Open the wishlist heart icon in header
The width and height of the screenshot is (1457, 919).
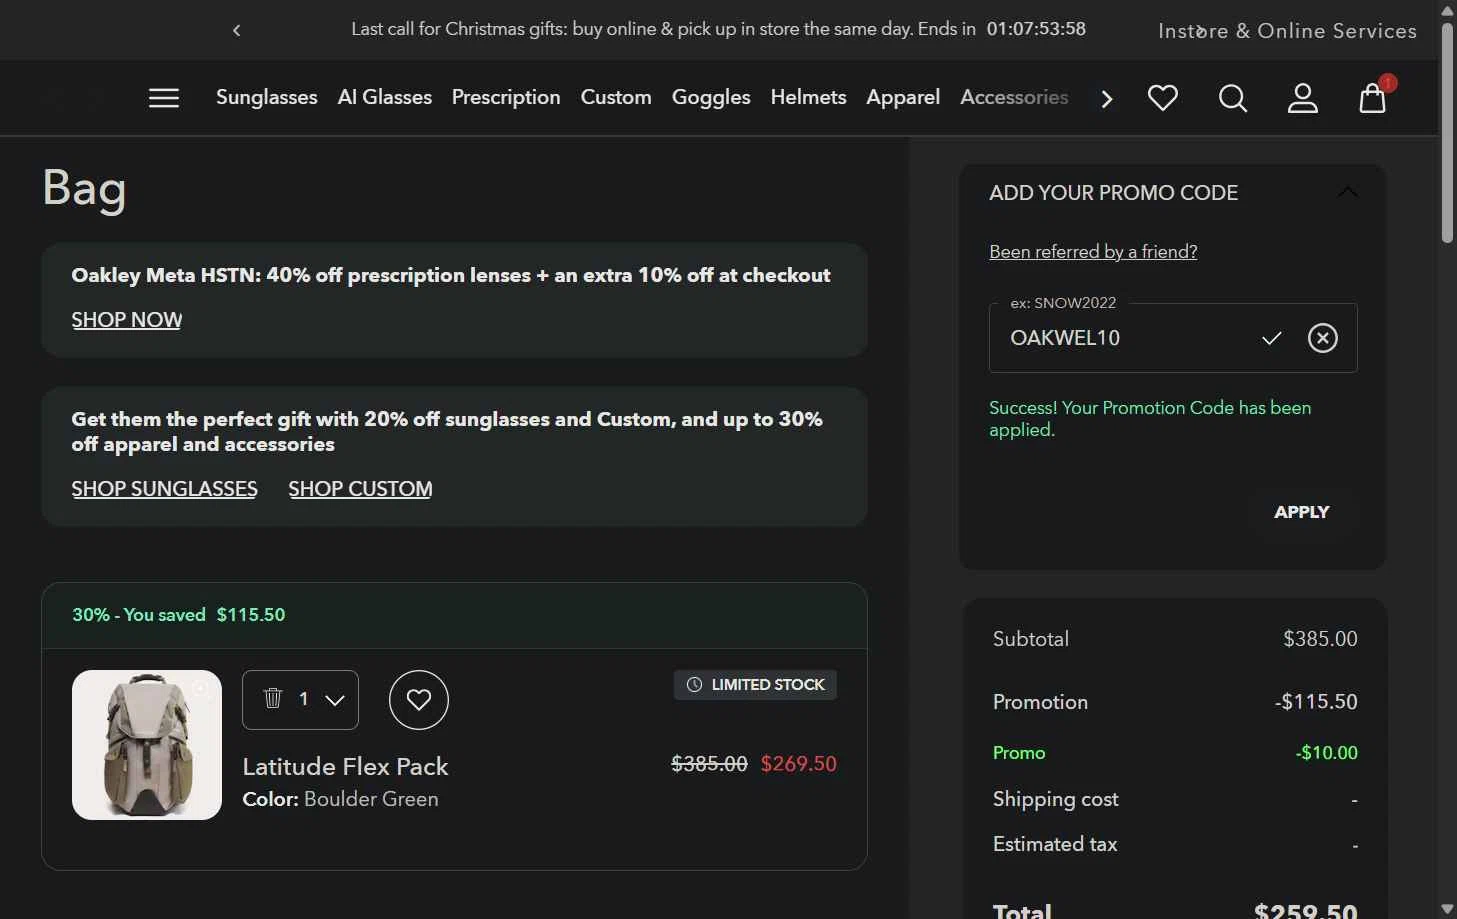pyautogui.click(x=1163, y=98)
